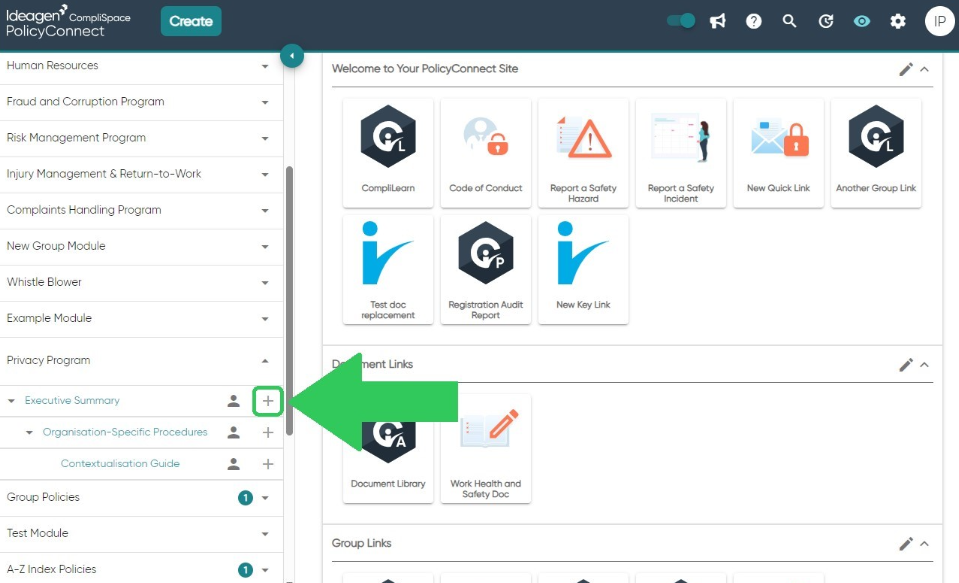
Task: Toggle the switch in the top header
Action: click(681, 21)
